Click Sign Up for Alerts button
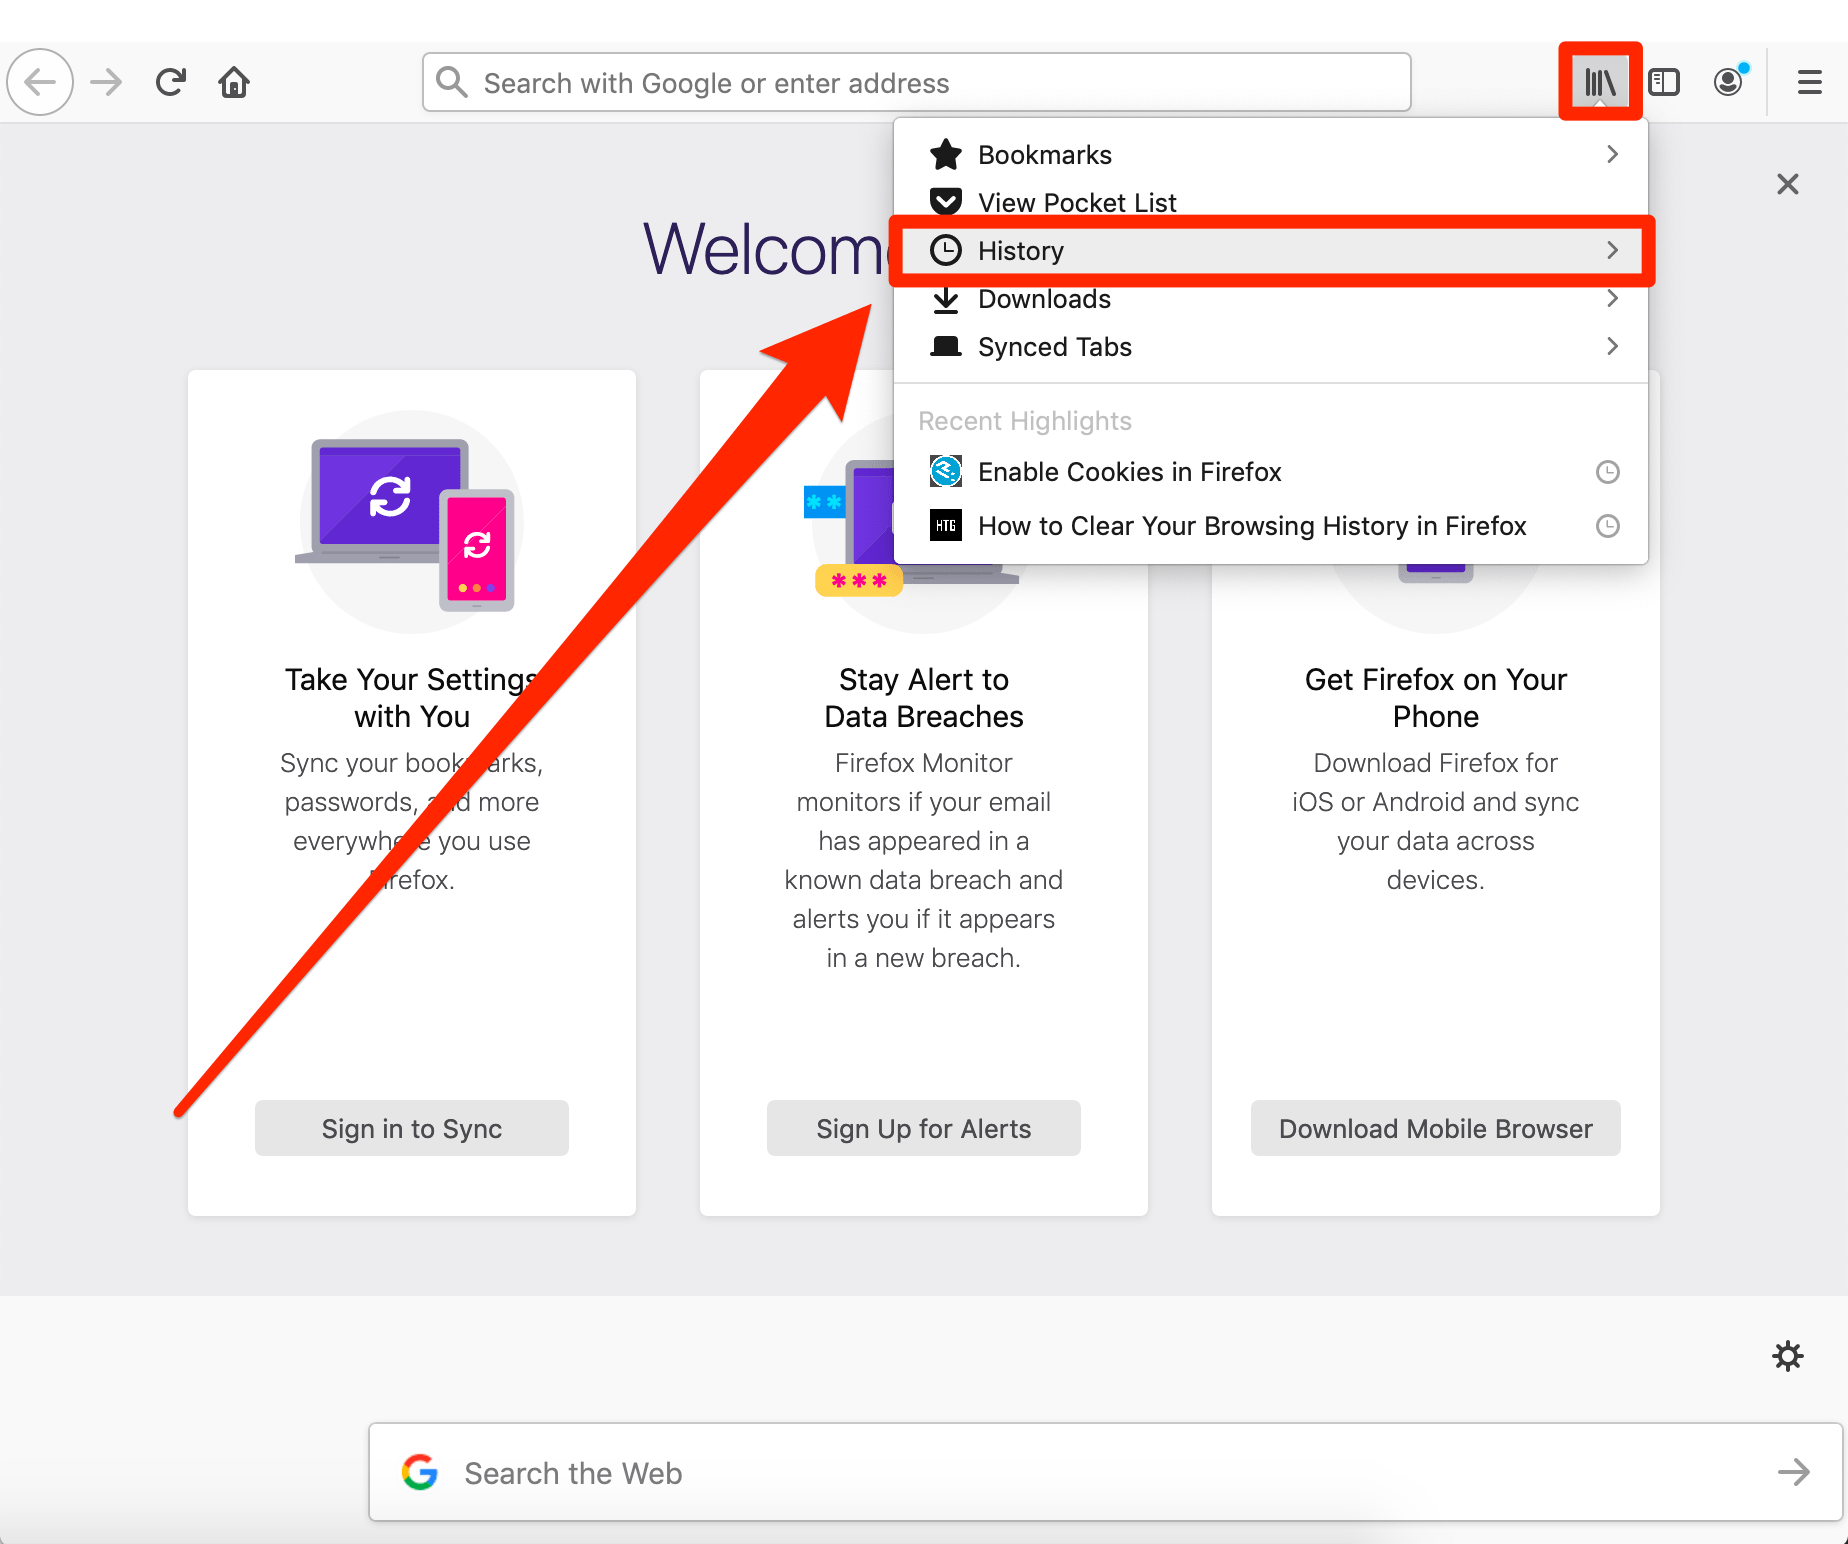This screenshot has height=1544, width=1848. (924, 1128)
